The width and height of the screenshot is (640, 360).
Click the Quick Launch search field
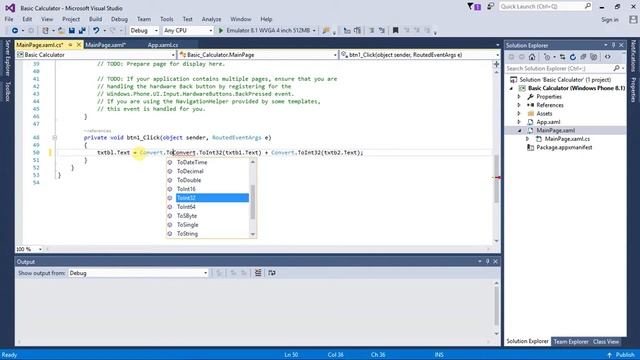click(545, 7)
